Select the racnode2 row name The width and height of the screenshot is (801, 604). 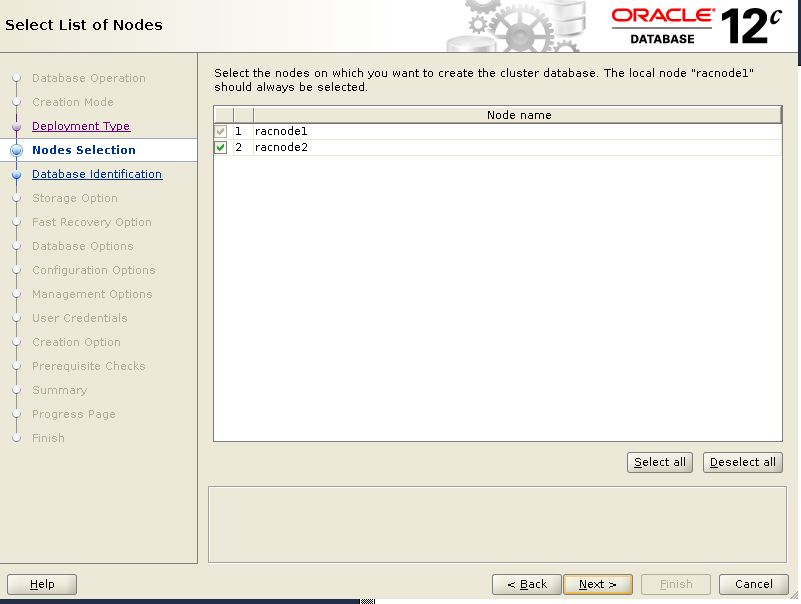click(x=281, y=148)
